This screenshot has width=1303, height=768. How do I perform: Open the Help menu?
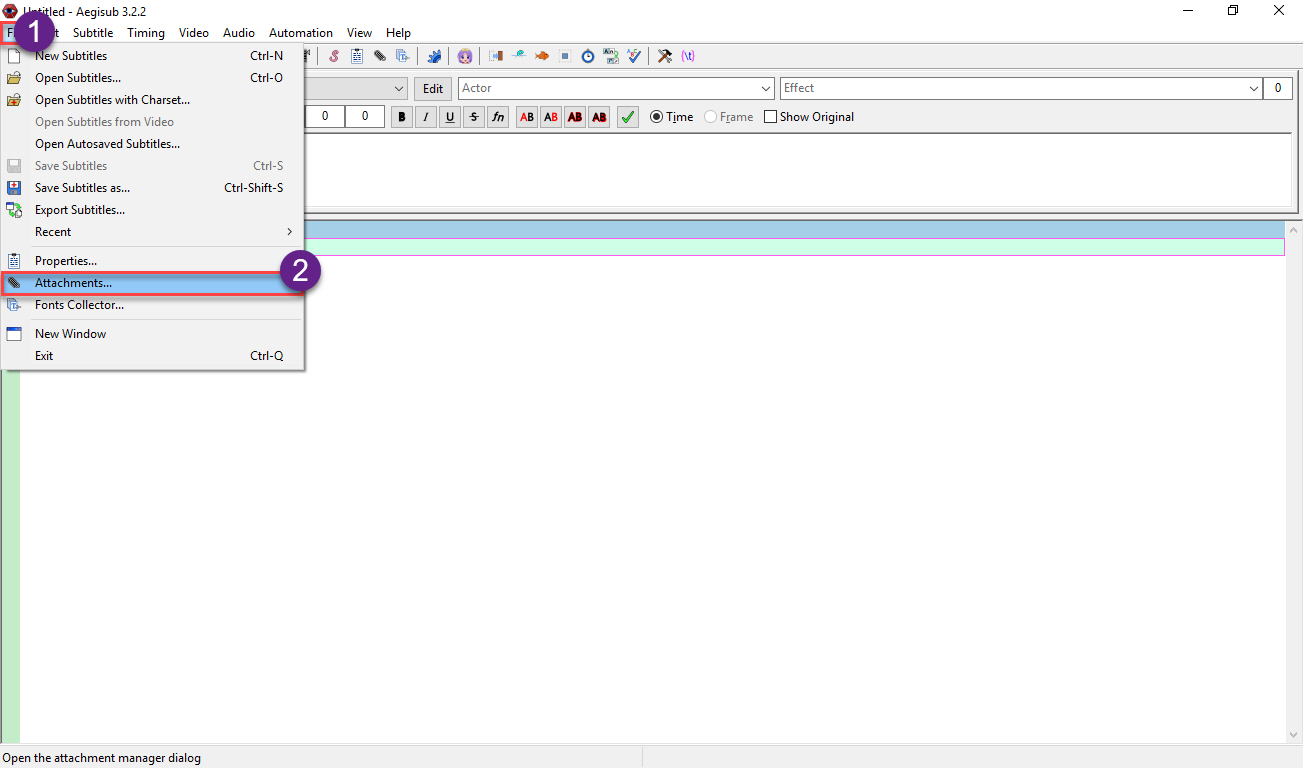(x=399, y=33)
